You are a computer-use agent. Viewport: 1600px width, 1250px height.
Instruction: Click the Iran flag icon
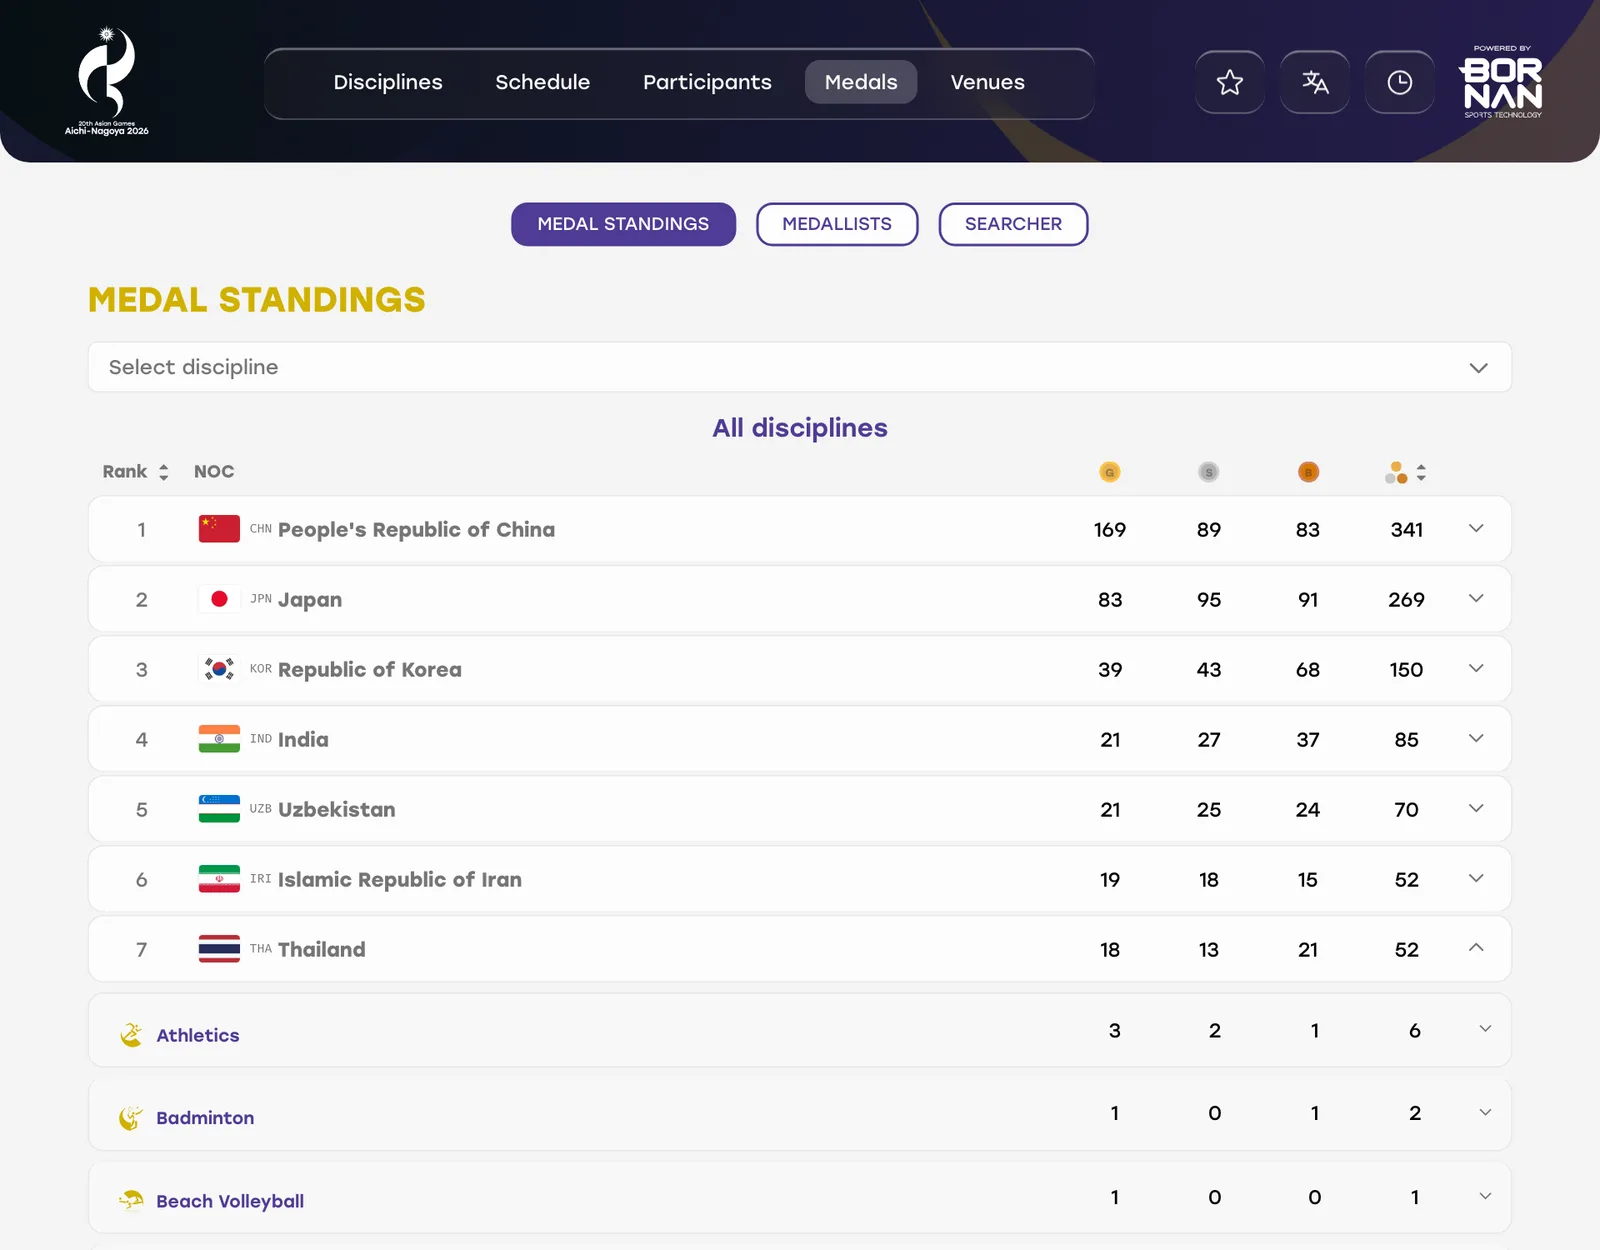point(219,879)
